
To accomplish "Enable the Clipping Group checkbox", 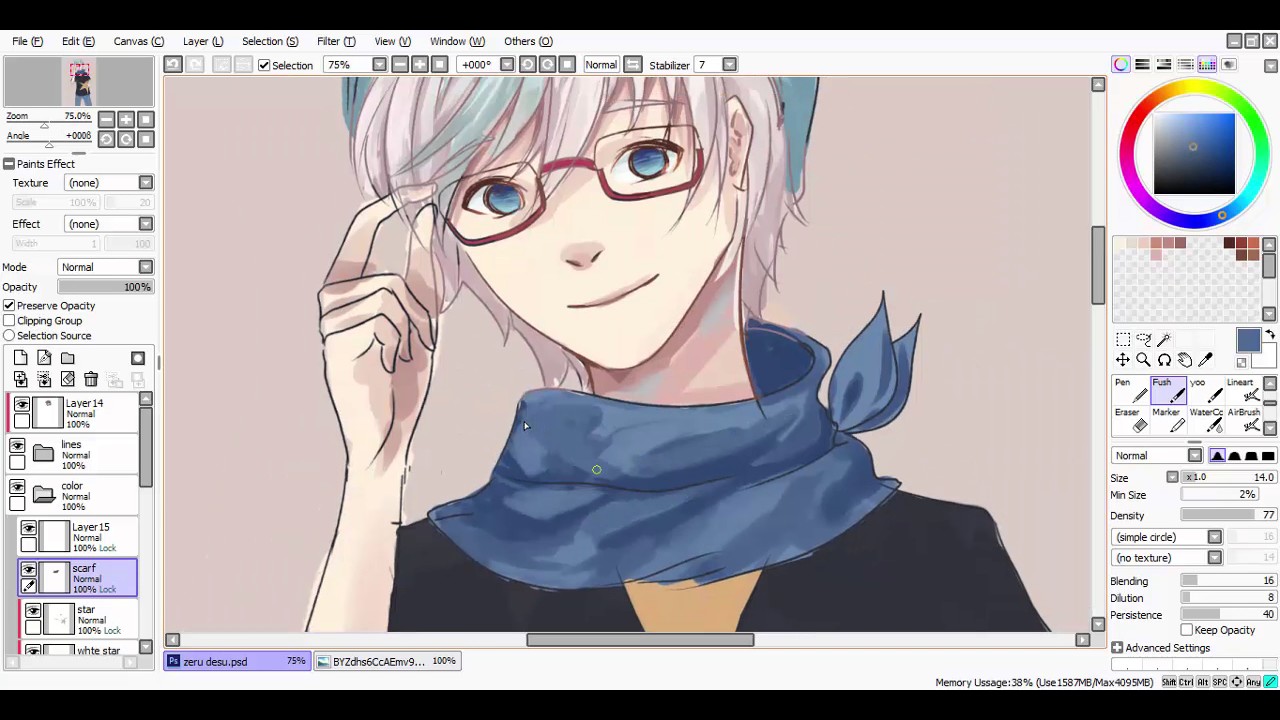I will coord(9,320).
